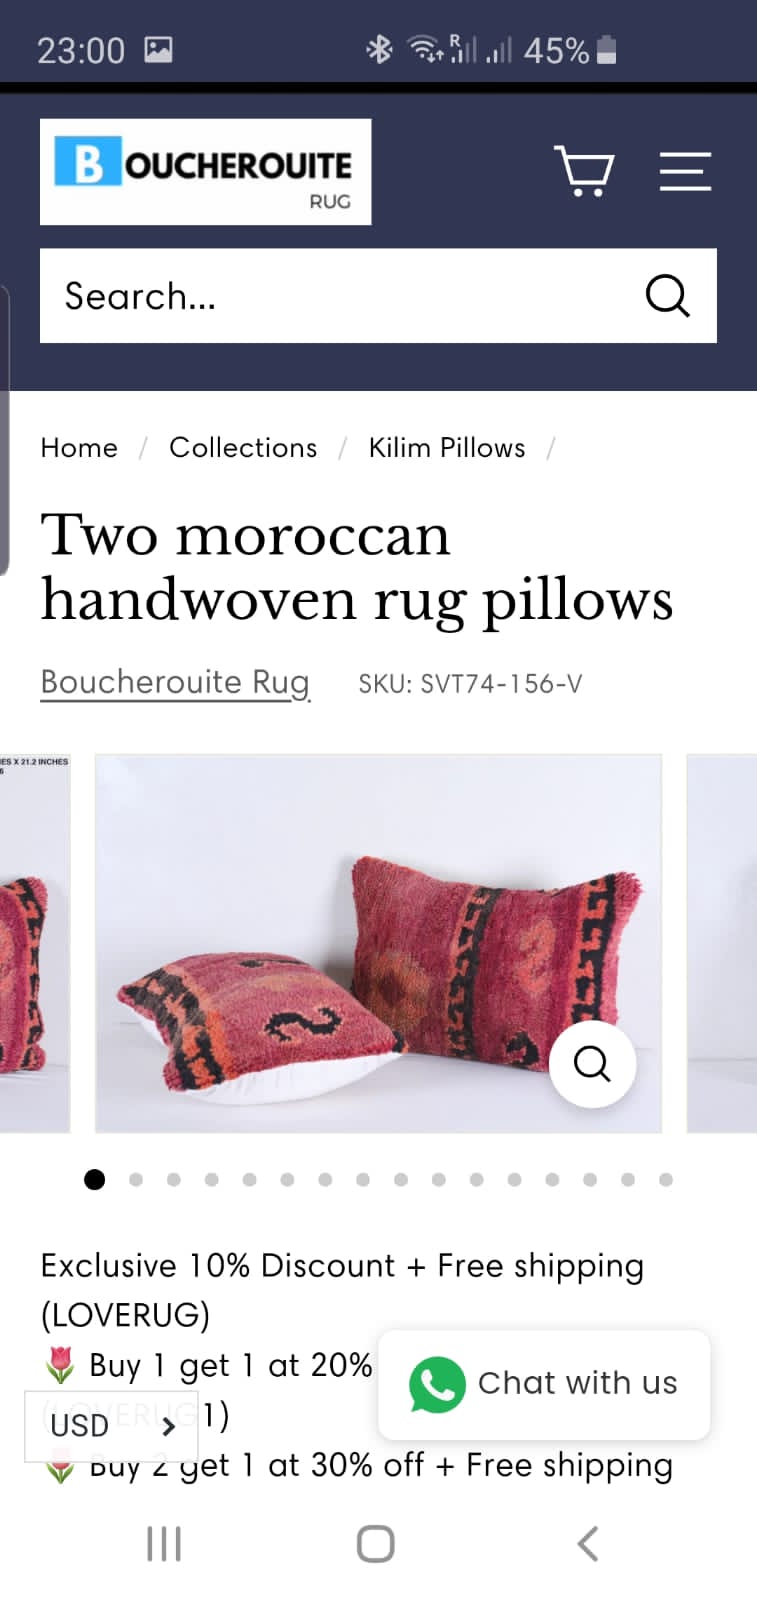The image size is (757, 1600).
Task: Go back with Android back arrow
Action: click(x=588, y=1544)
